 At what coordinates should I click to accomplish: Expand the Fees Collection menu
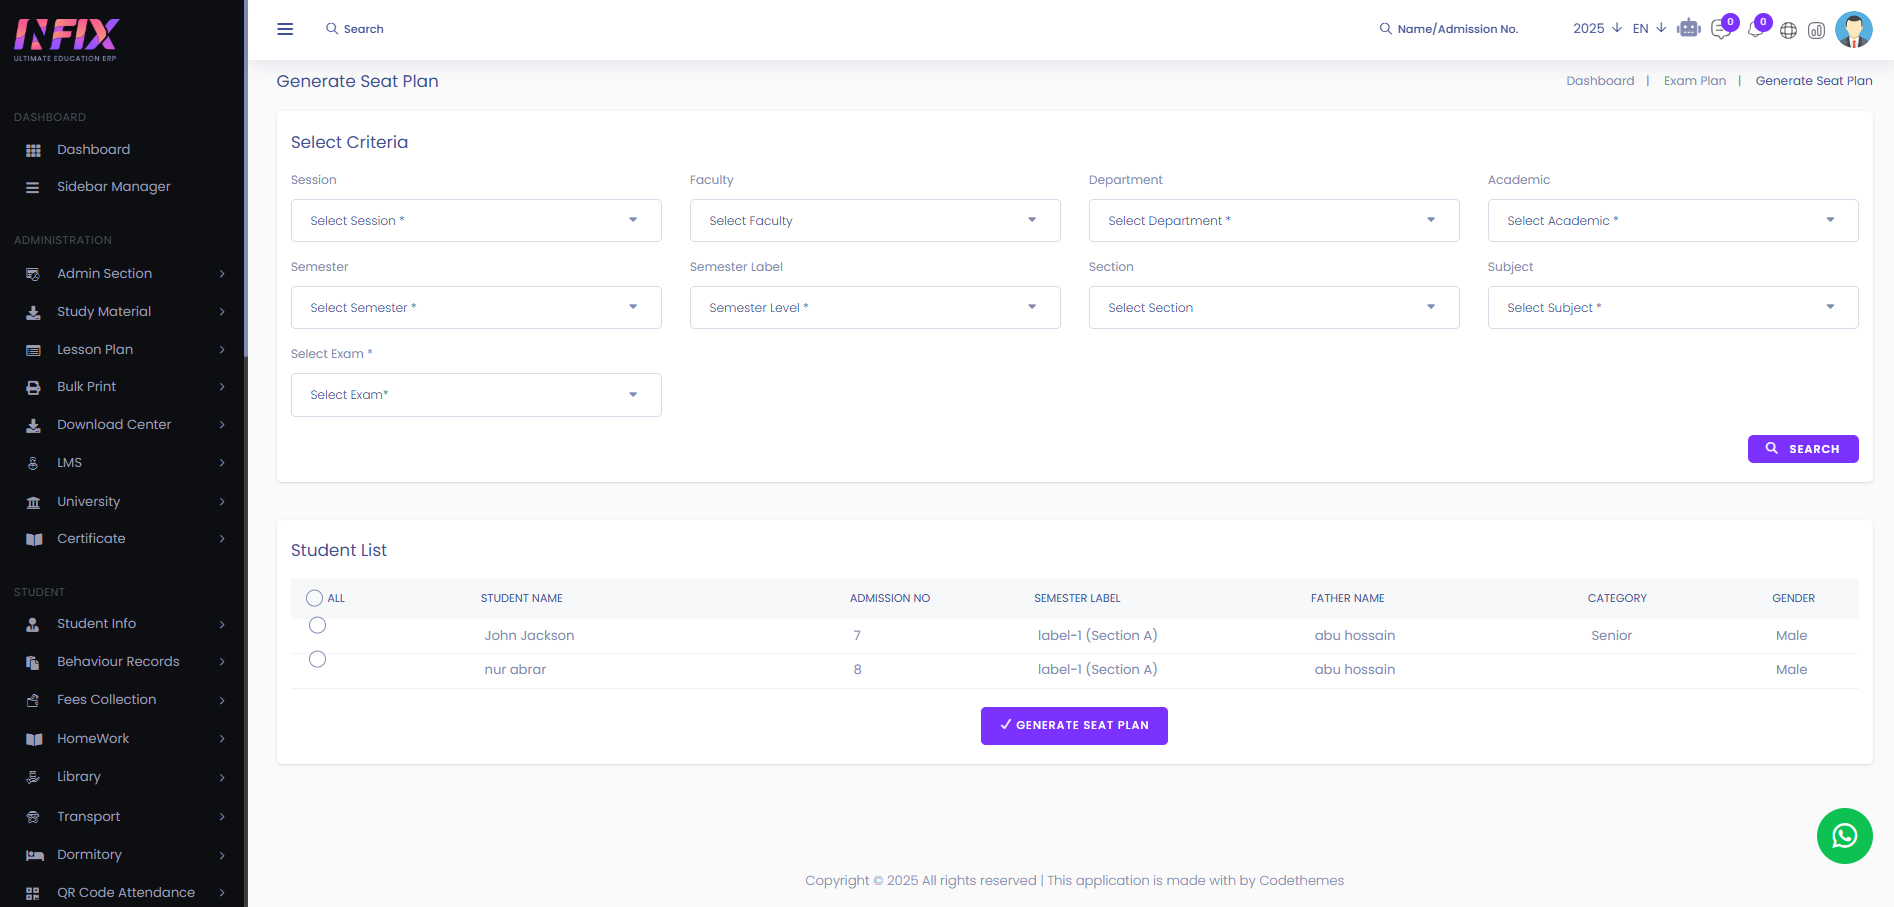(x=122, y=700)
